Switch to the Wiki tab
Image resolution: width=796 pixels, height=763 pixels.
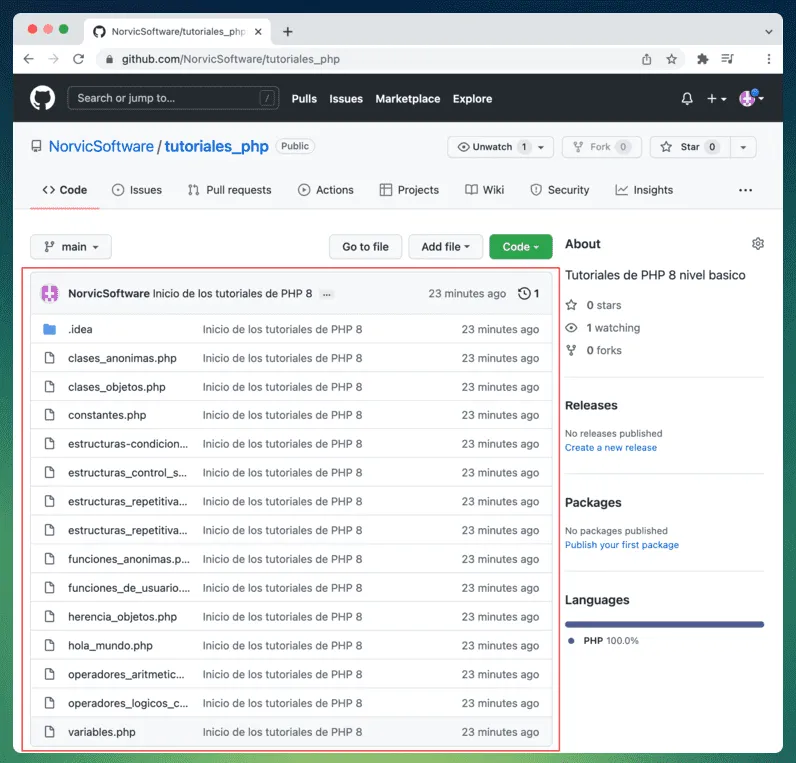(x=484, y=190)
